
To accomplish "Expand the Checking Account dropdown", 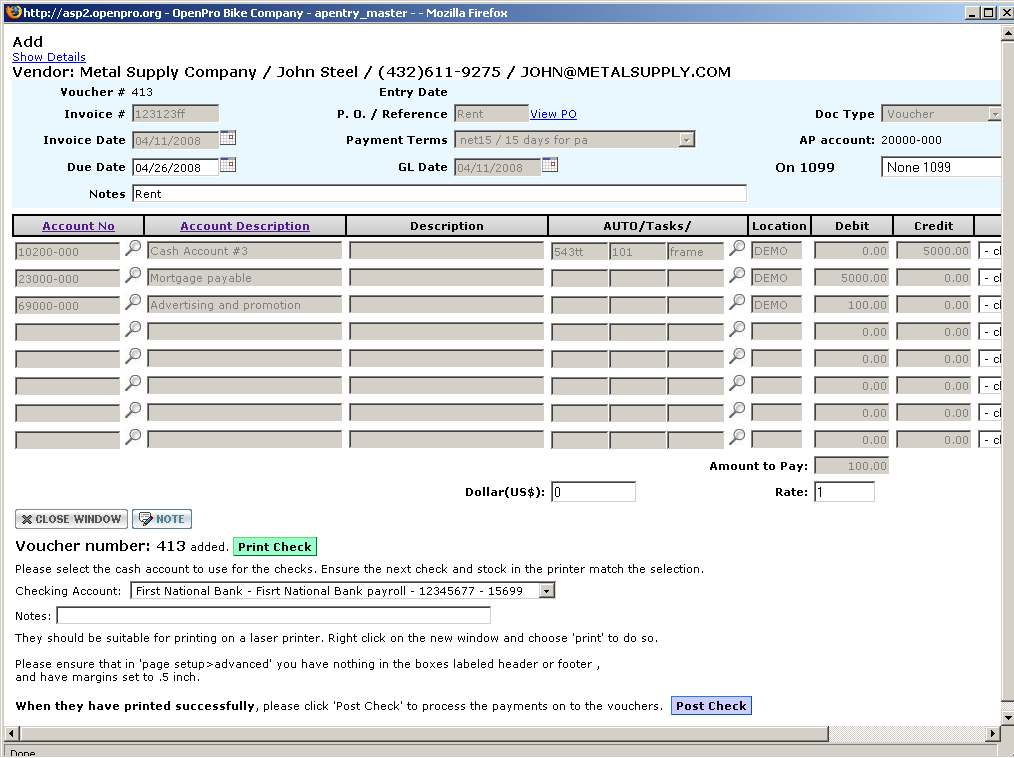I will [x=546, y=591].
